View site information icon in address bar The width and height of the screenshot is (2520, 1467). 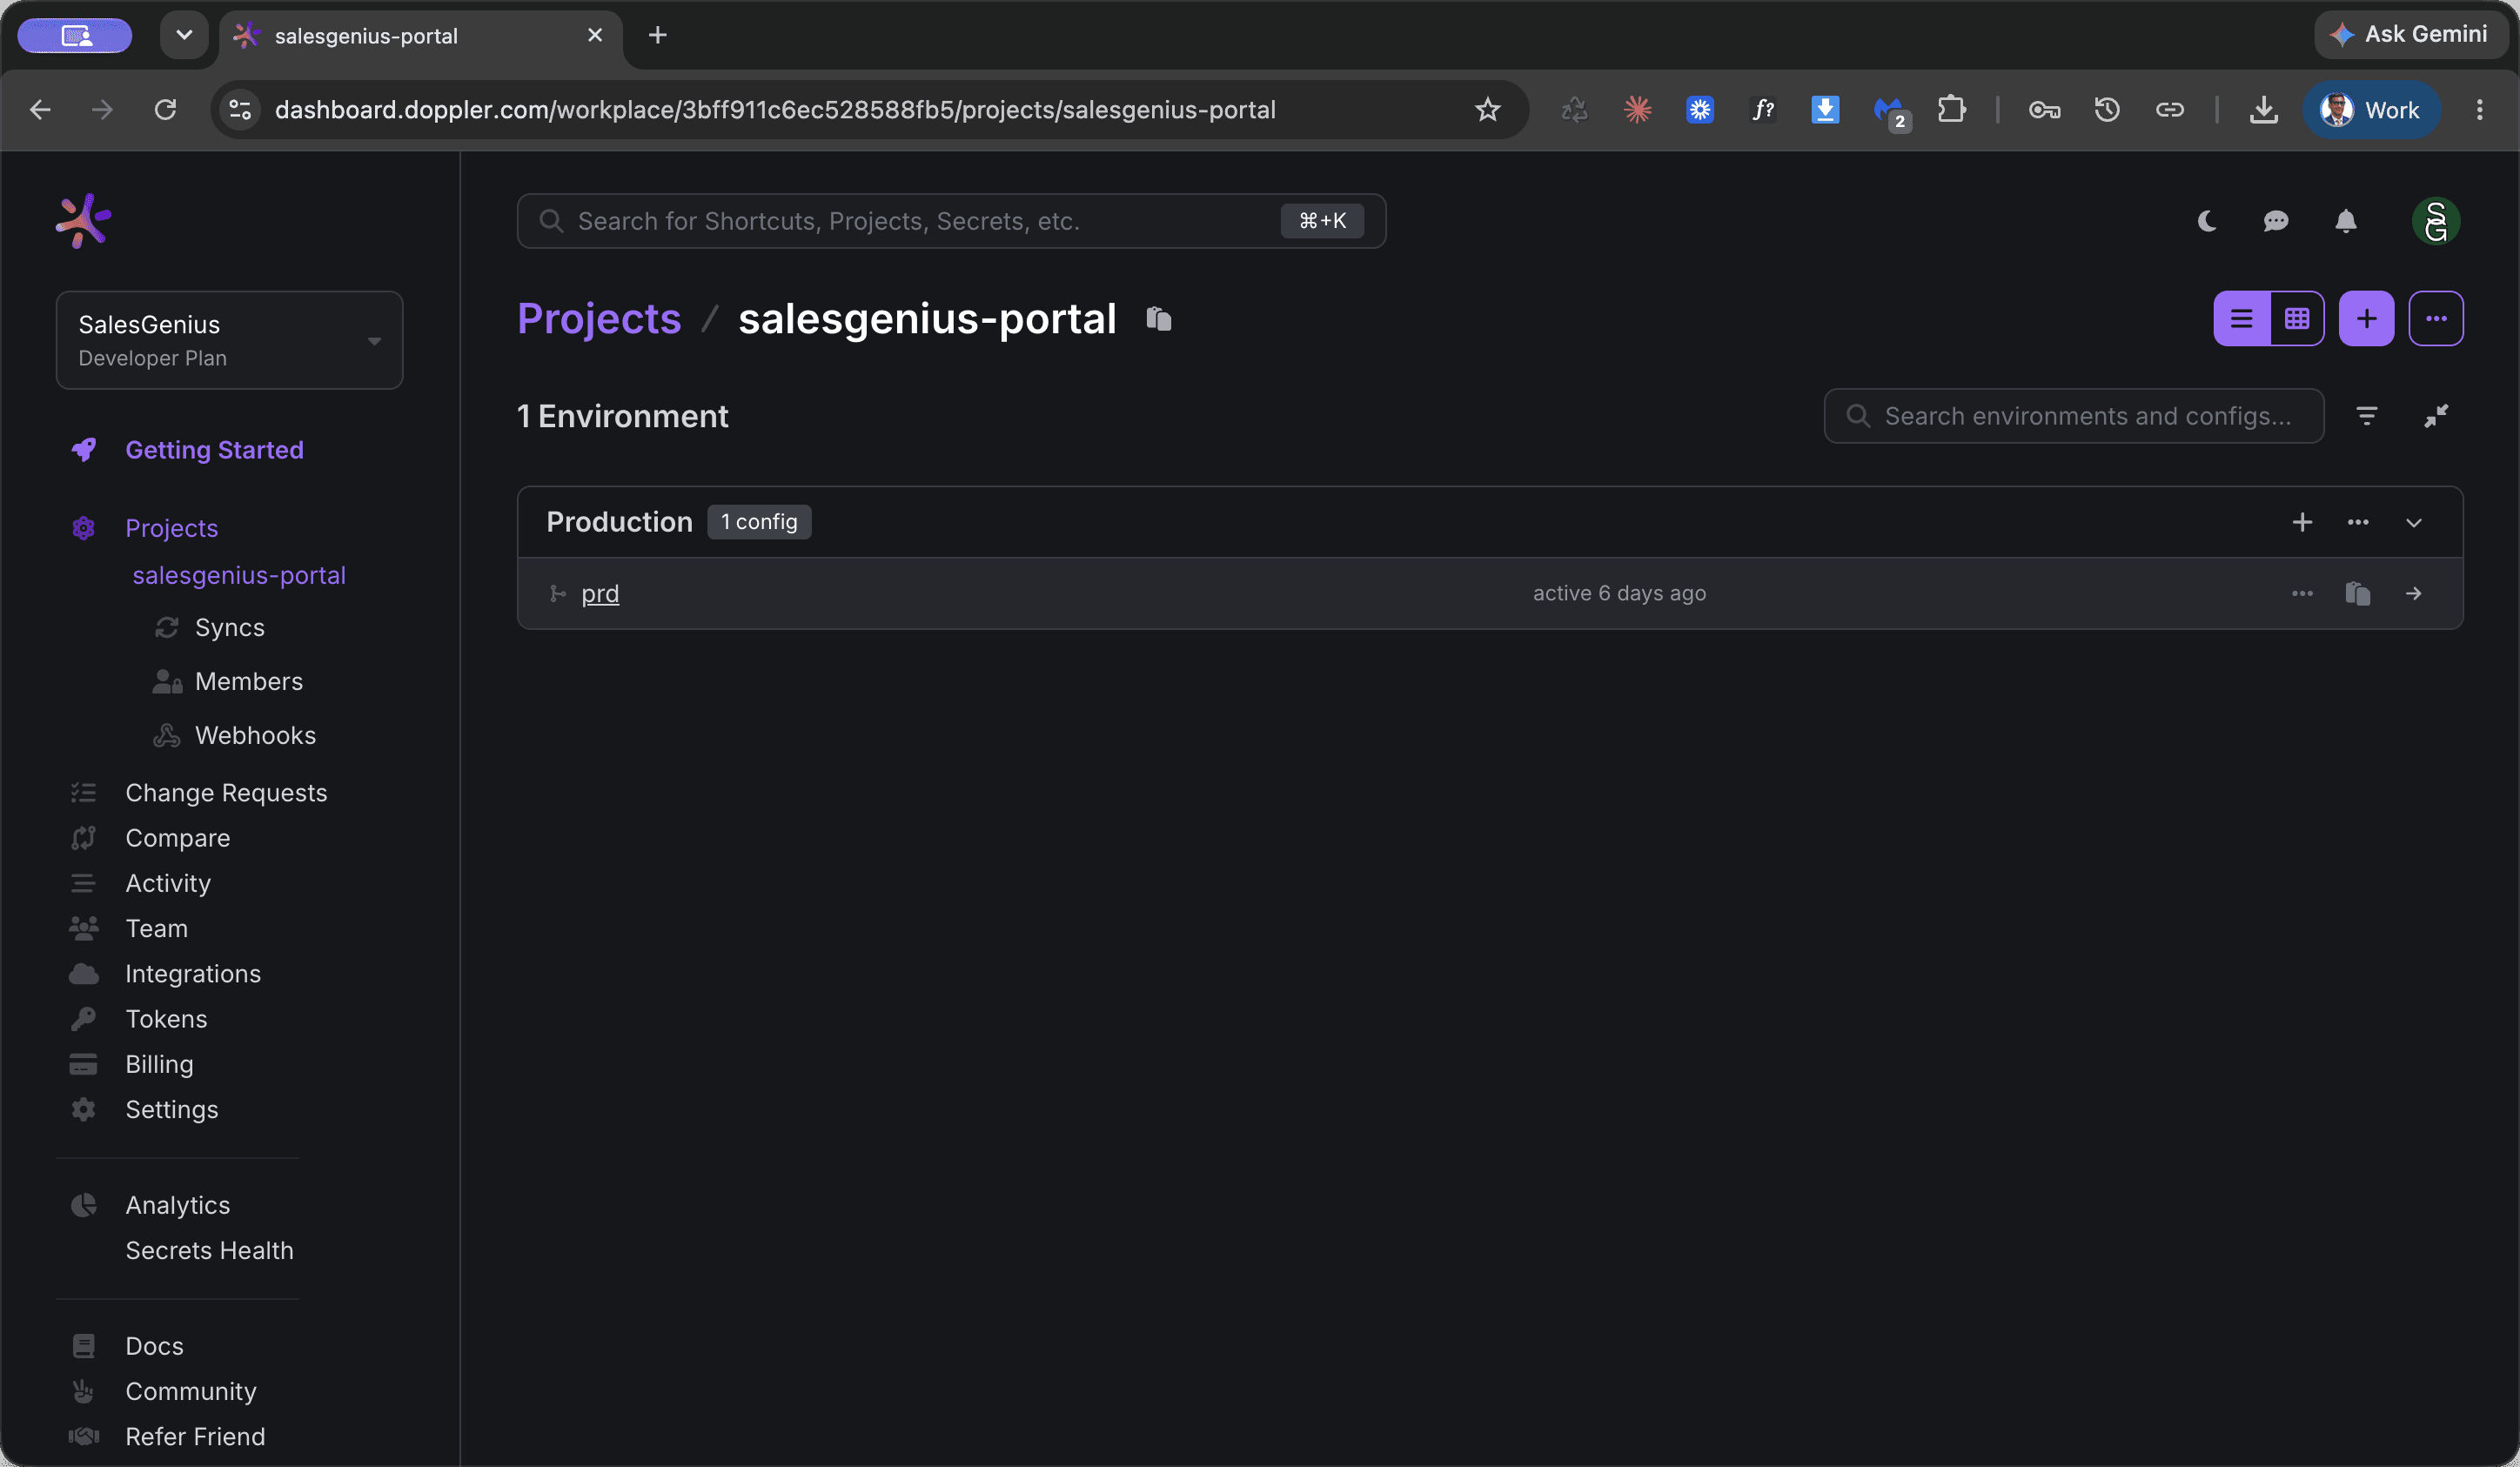click(x=240, y=110)
